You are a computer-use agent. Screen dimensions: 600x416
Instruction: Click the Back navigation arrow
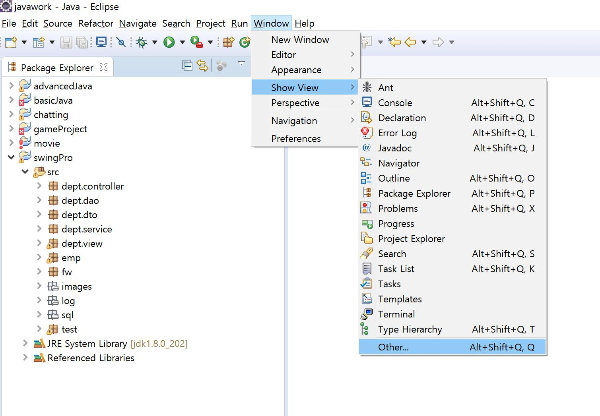410,42
